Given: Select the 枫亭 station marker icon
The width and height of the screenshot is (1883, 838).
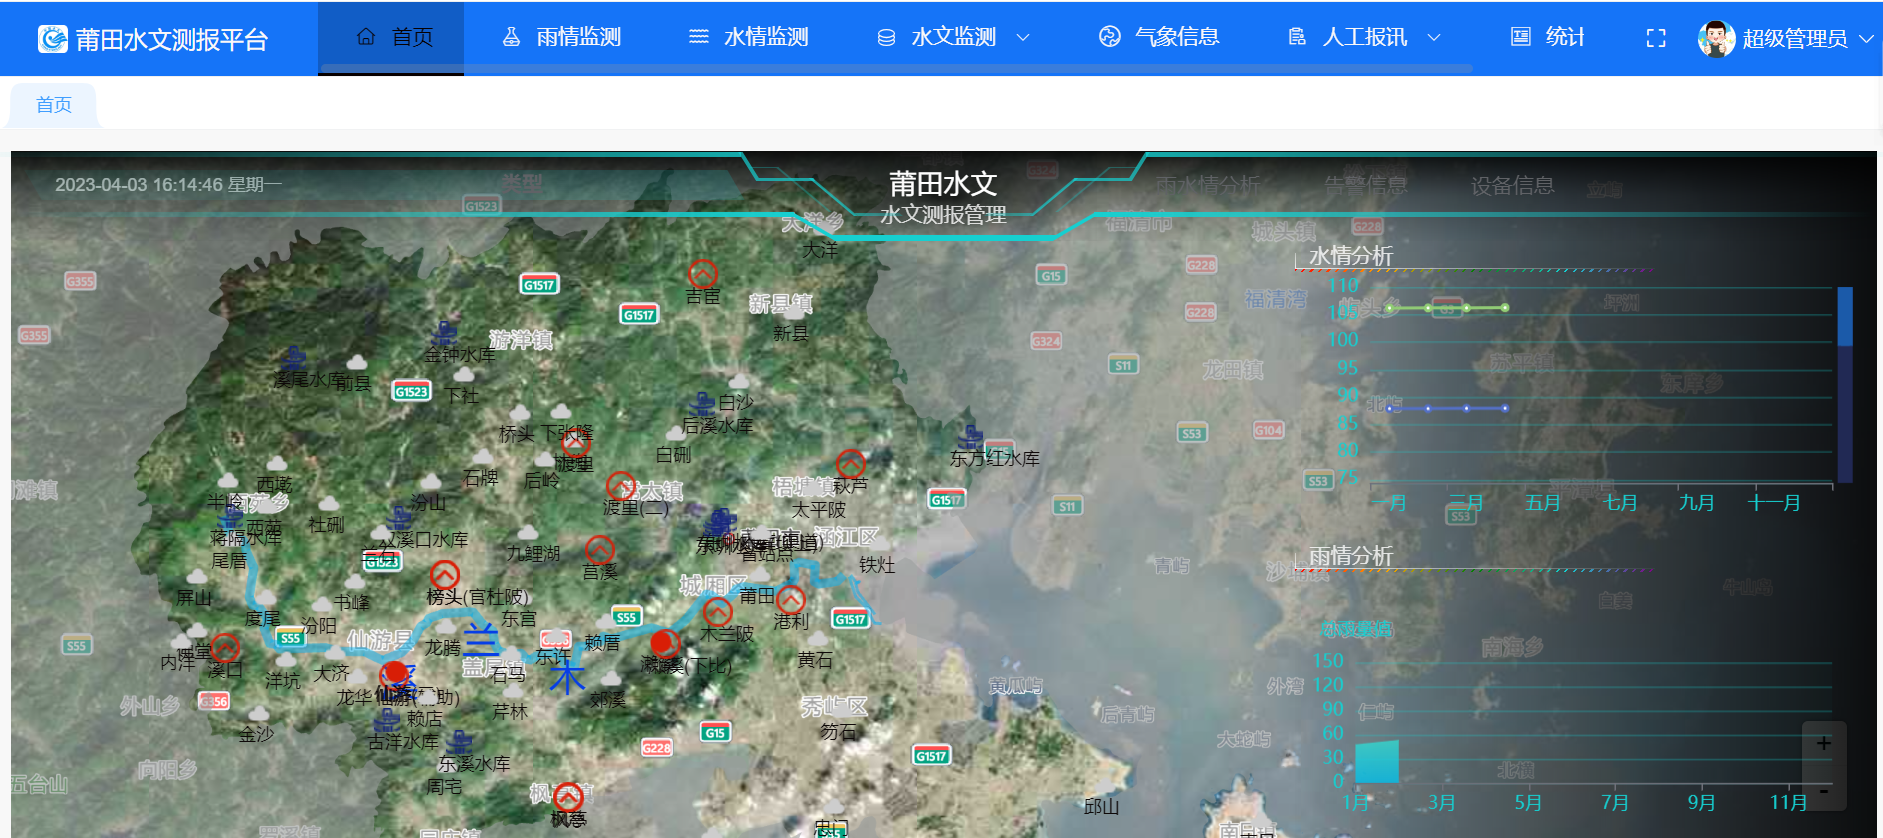Looking at the screenshot, I should click(x=568, y=796).
